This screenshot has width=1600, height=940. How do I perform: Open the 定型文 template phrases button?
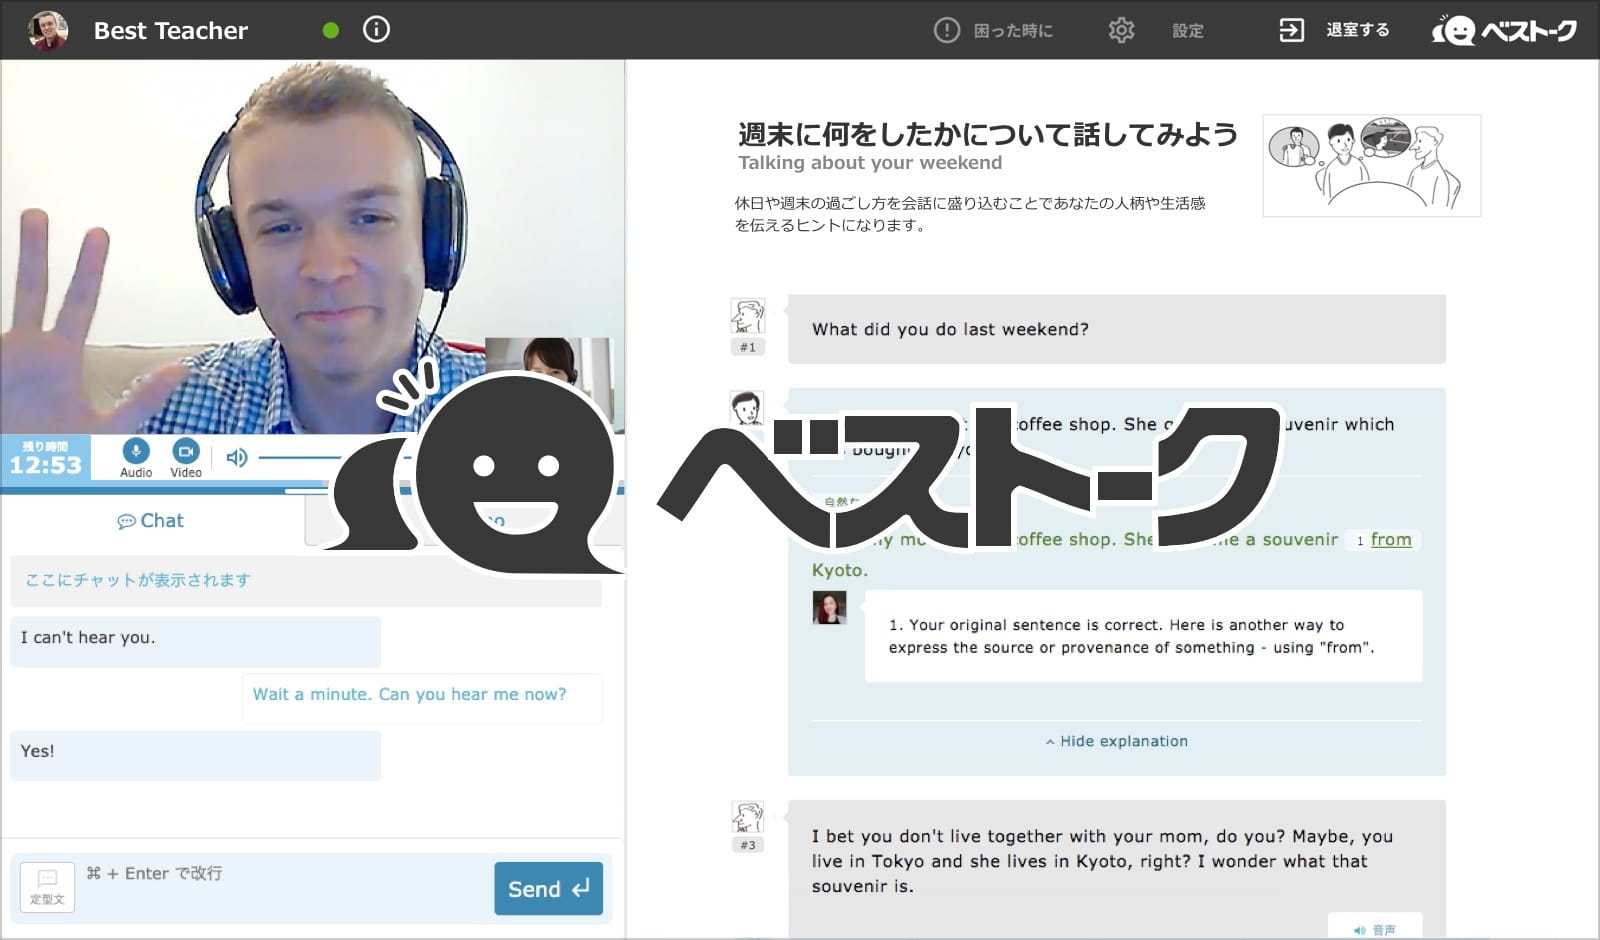[x=47, y=887]
